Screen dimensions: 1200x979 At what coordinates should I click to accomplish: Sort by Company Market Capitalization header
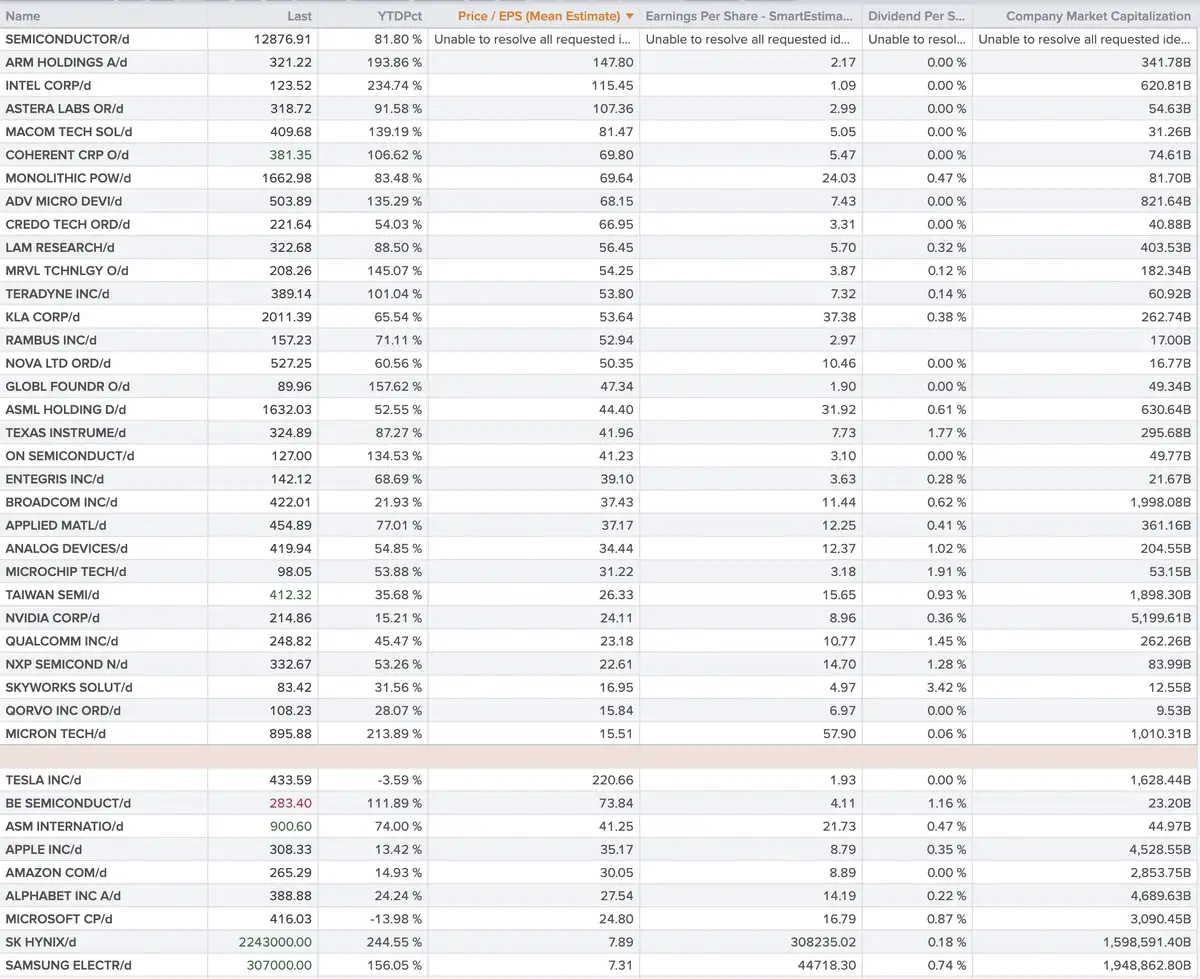click(x=1098, y=16)
